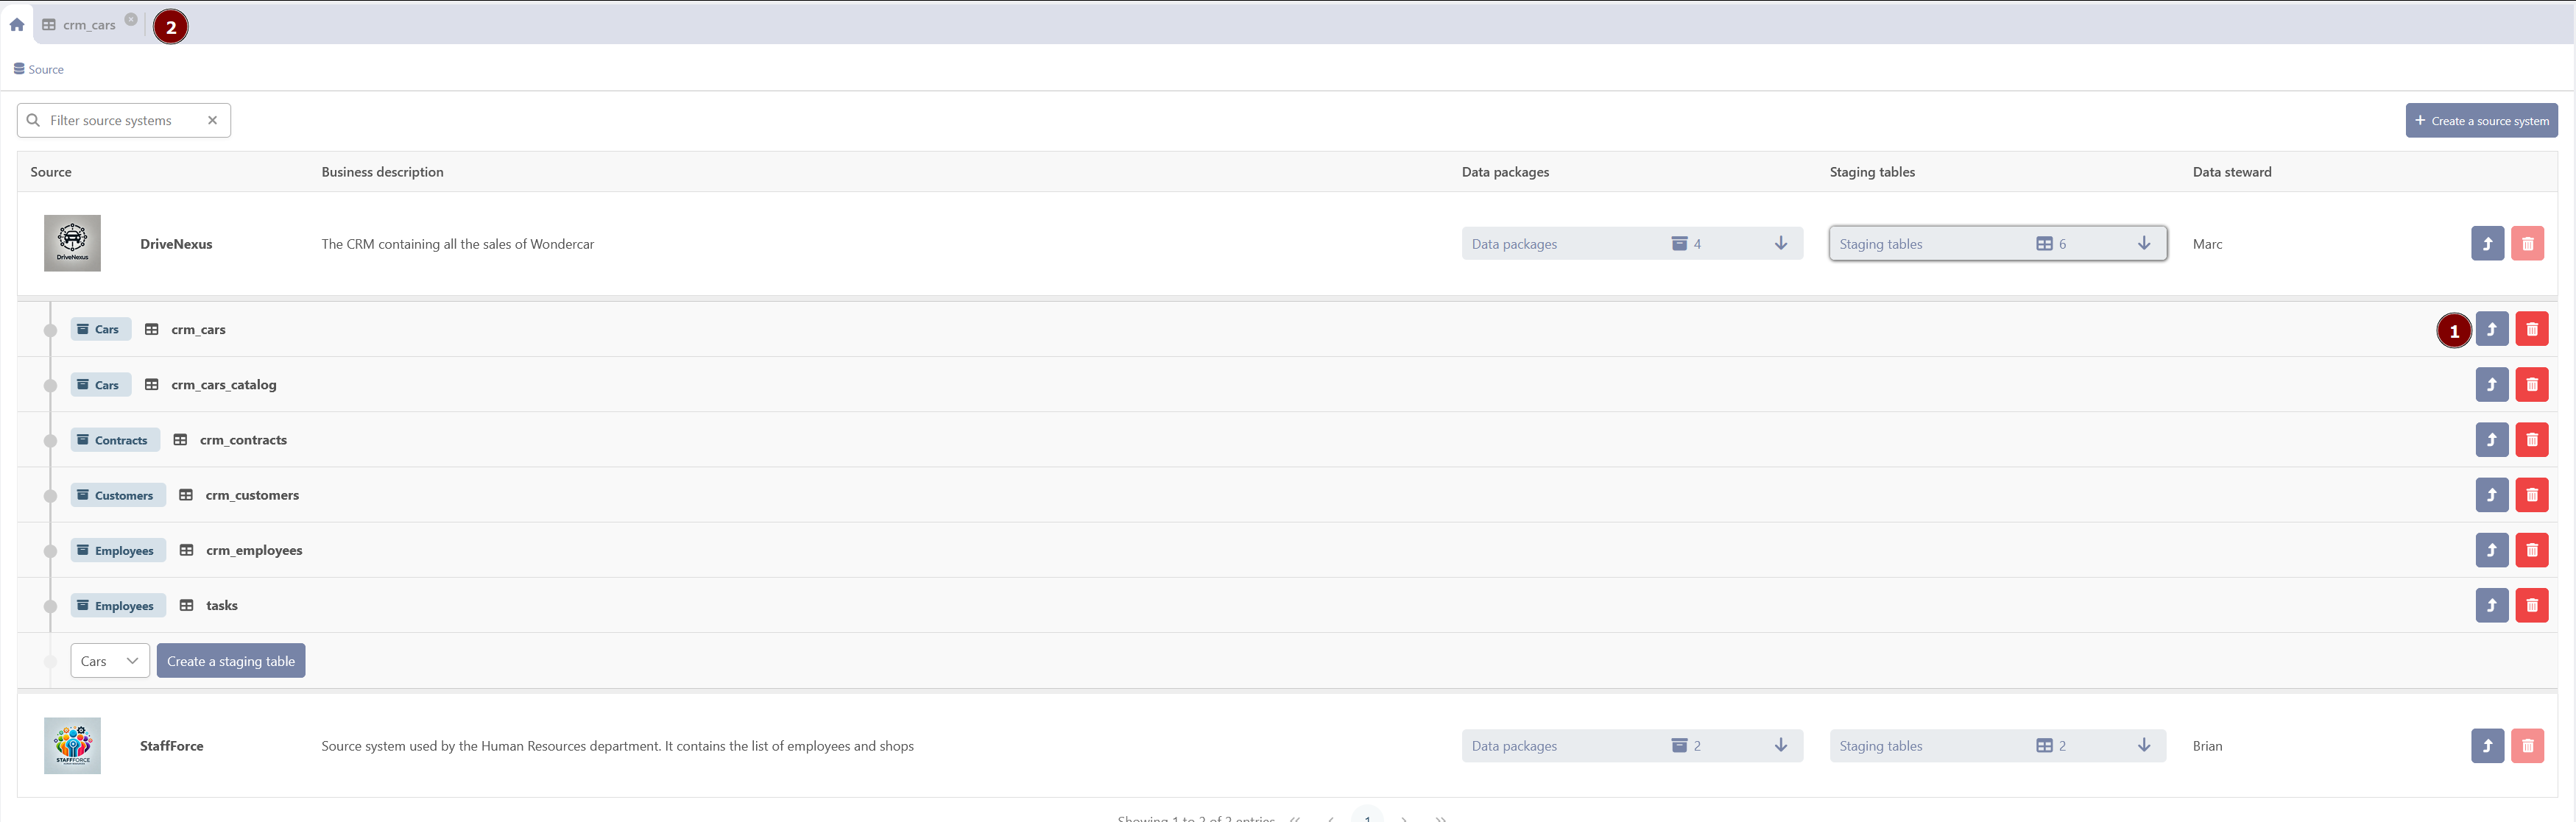Close the crm_cars tab
The image size is (2576, 822).
tap(131, 19)
